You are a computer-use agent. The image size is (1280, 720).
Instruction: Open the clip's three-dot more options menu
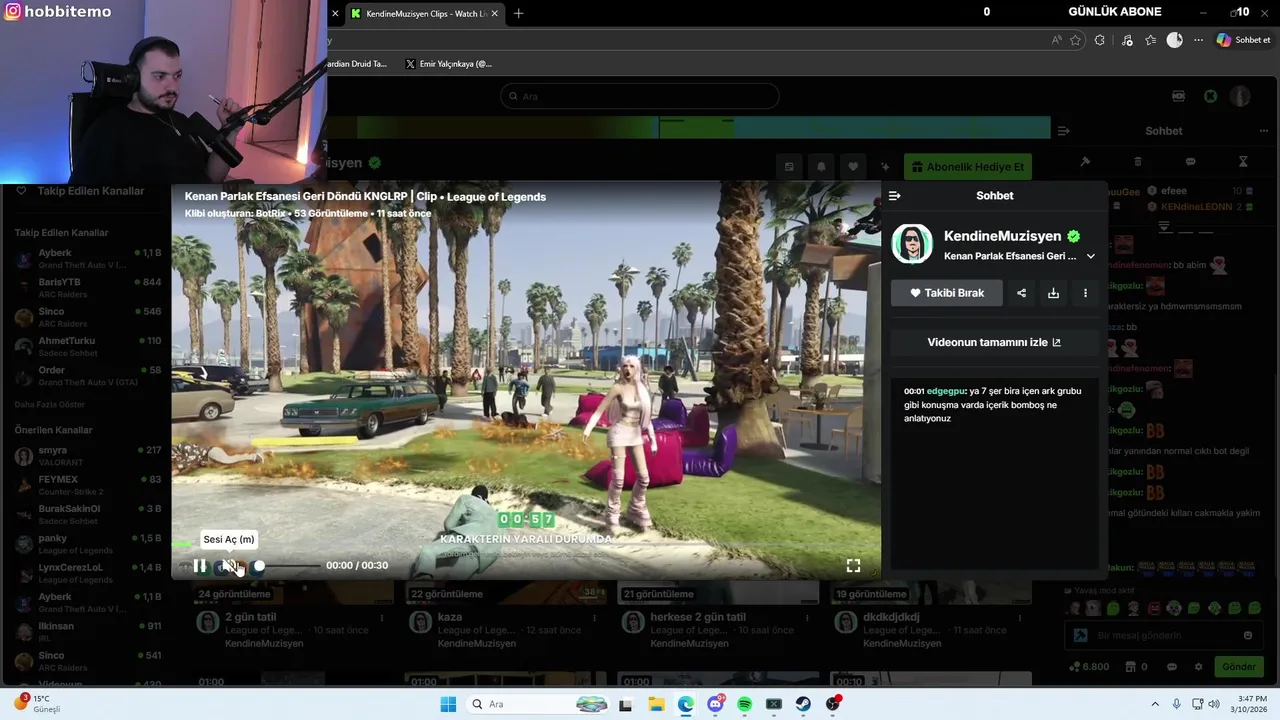click(x=1085, y=293)
